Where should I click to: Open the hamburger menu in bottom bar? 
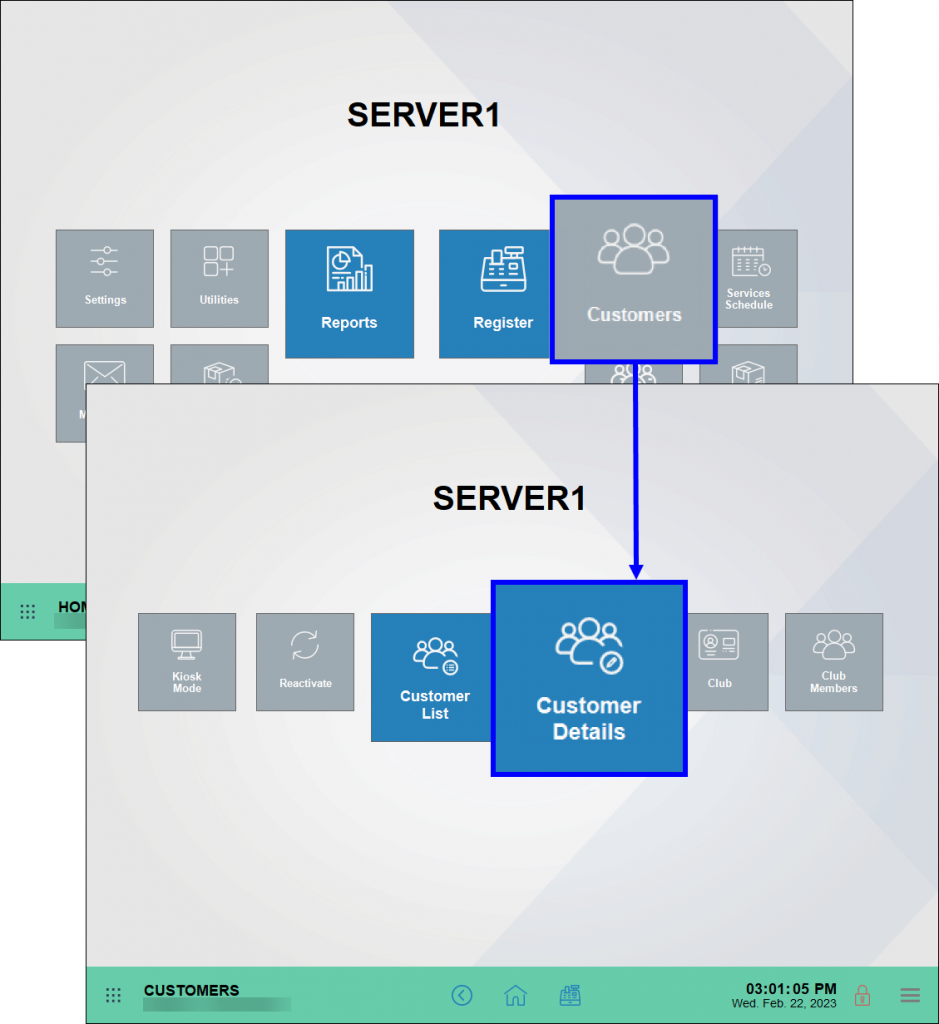pos(910,995)
